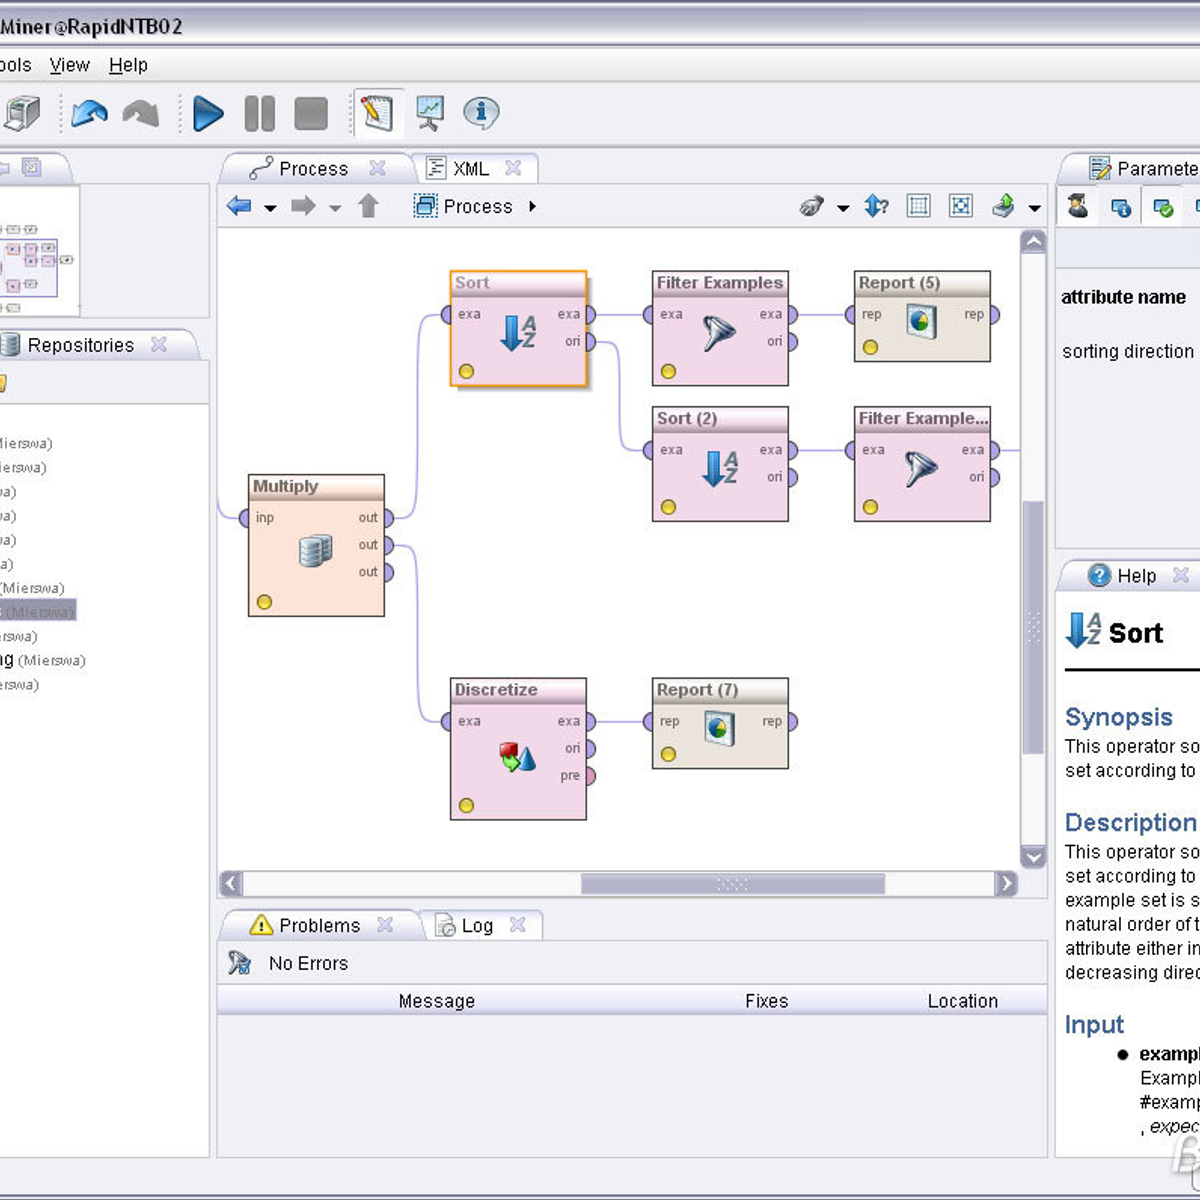Switch to the Process tab
The width and height of the screenshot is (1200, 1200).
pyautogui.click(x=313, y=169)
